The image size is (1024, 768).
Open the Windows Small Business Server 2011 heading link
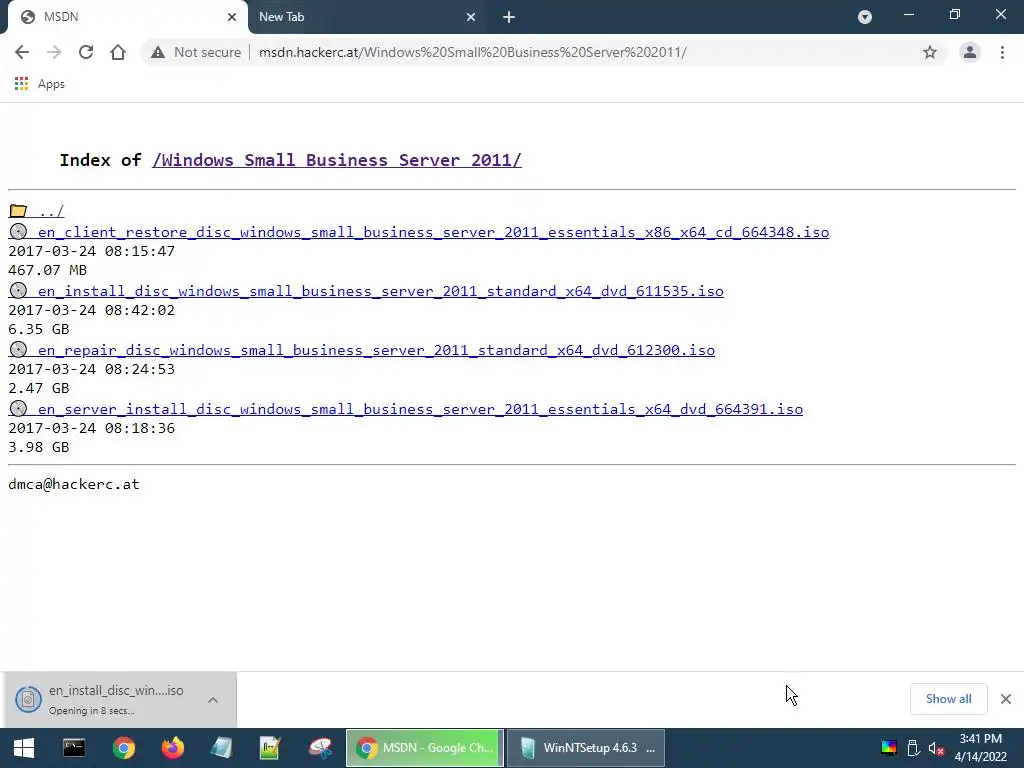click(337, 160)
